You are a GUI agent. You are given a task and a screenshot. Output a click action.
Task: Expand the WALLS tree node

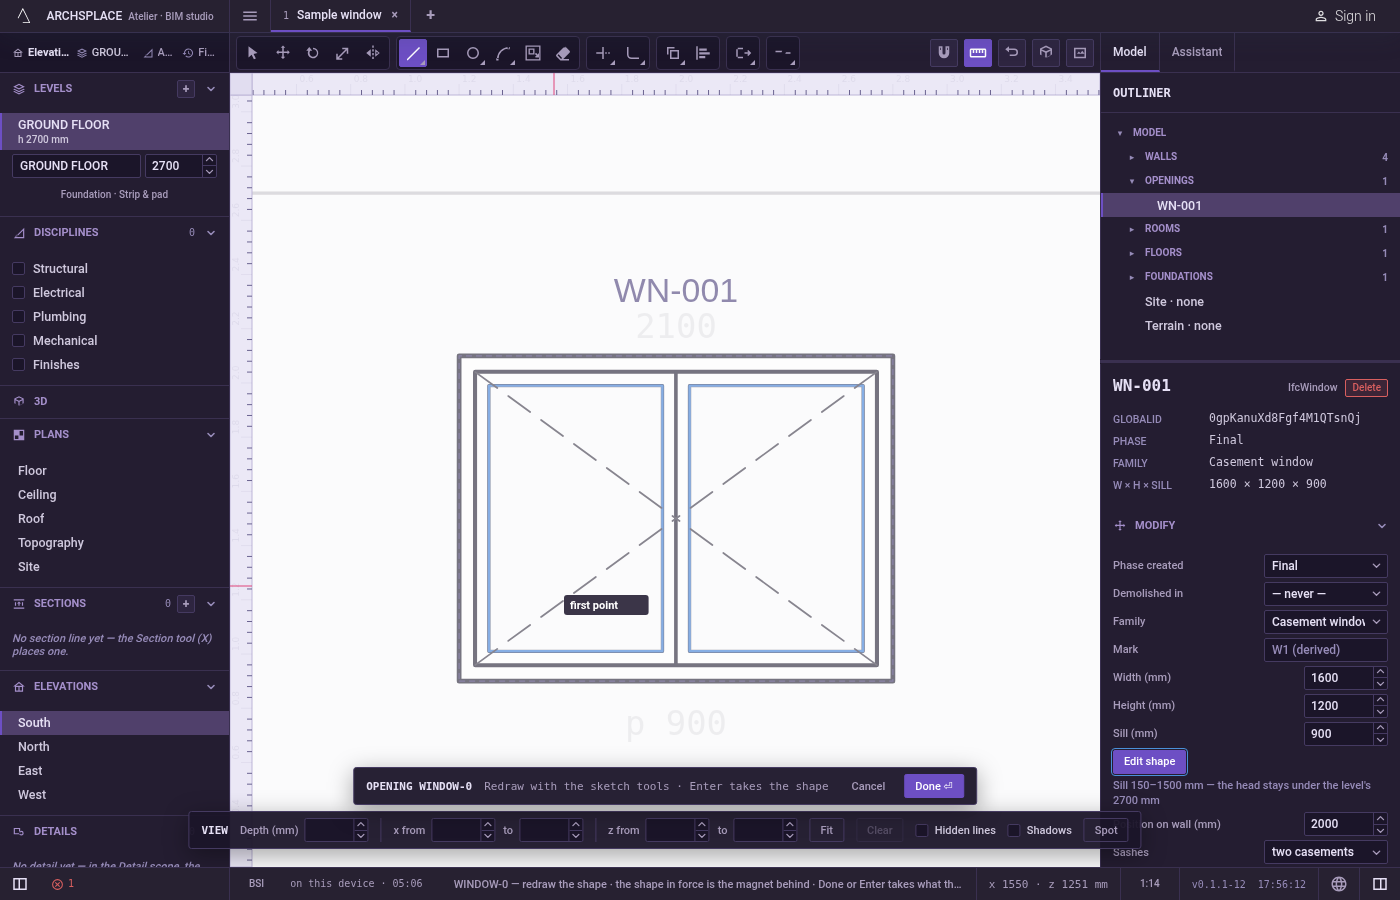1132,157
